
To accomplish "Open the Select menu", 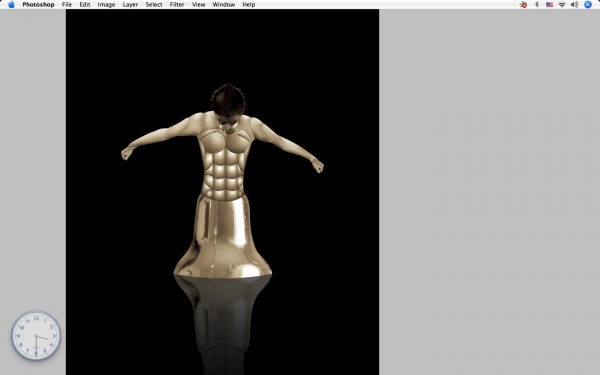I will coord(154,5).
